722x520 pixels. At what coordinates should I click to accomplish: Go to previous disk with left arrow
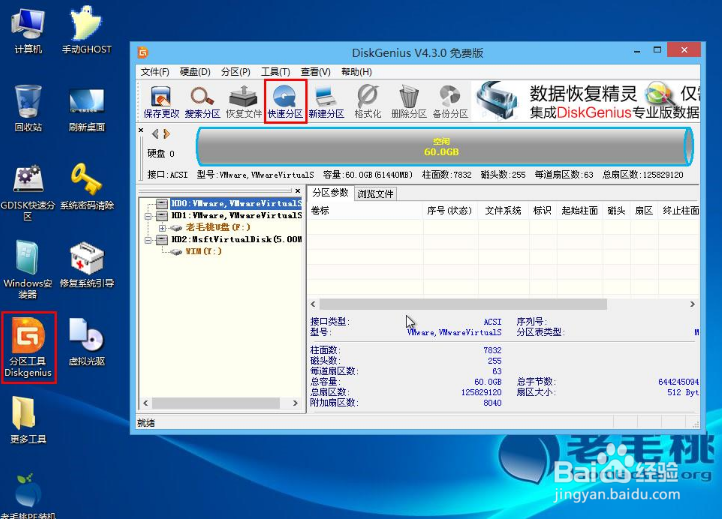[155, 134]
